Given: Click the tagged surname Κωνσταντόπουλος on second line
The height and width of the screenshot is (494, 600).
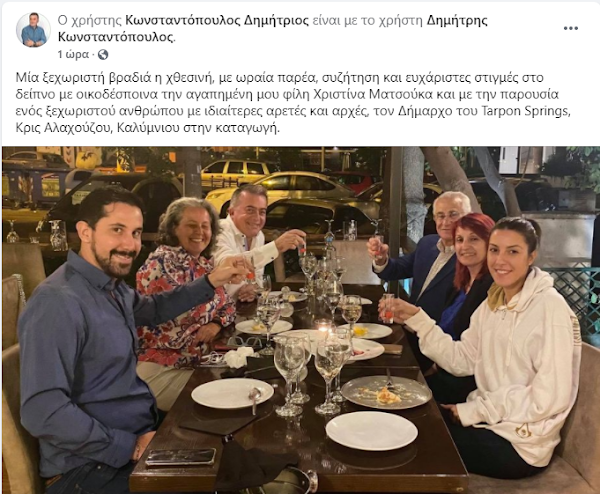Looking at the screenshot, I should [116, 37].
